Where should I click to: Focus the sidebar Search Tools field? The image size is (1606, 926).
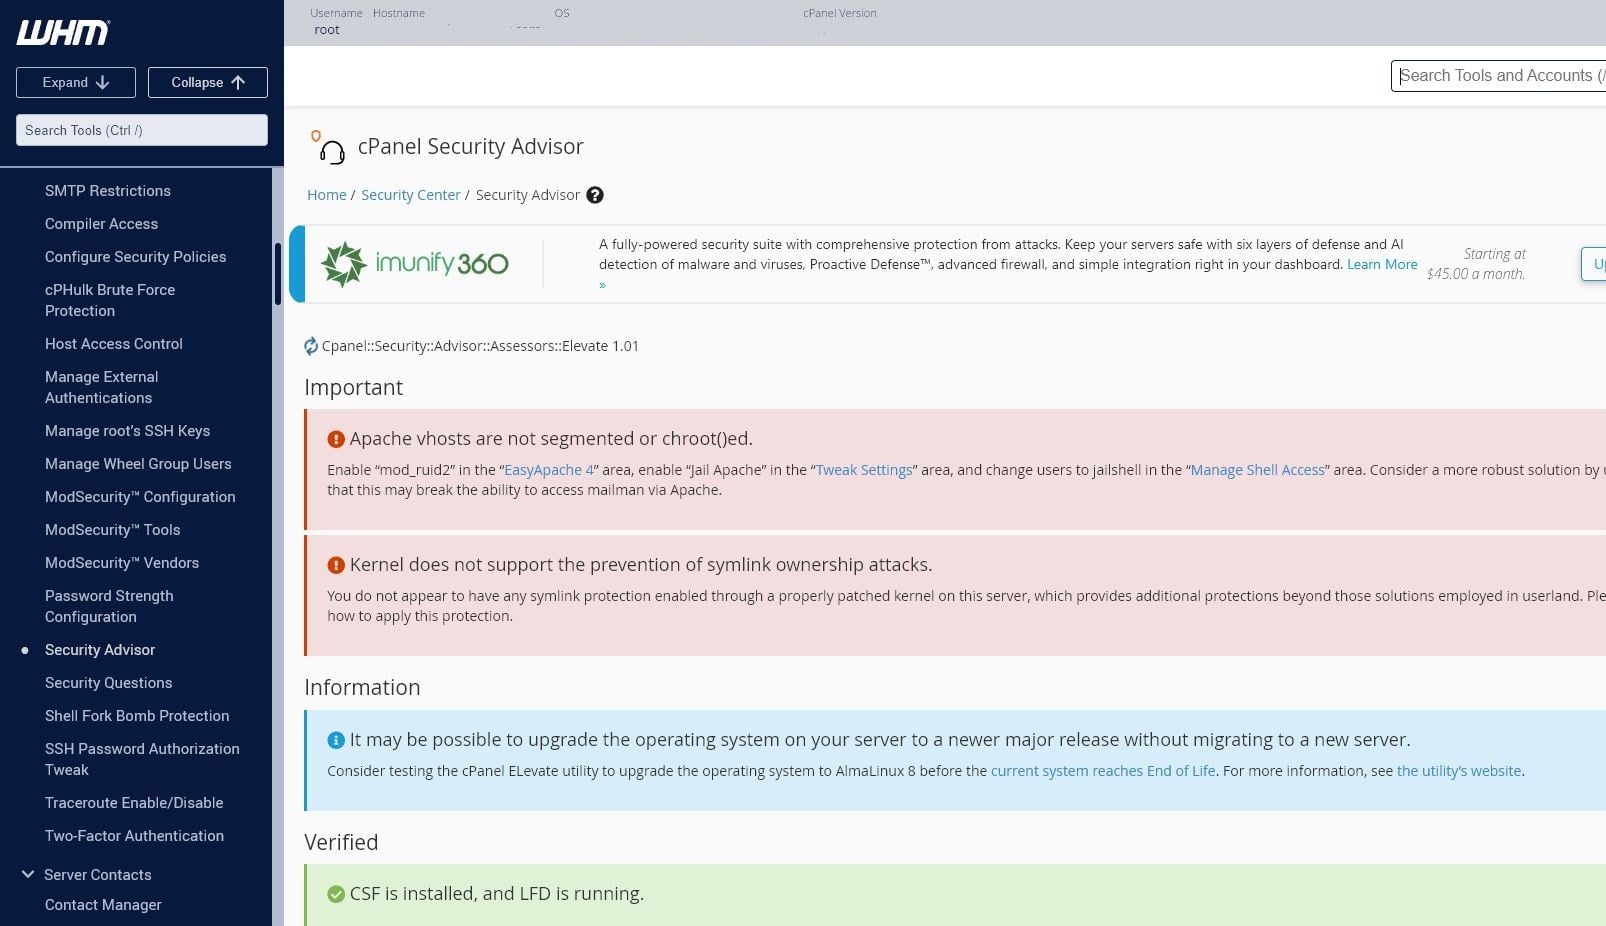(x=142, y=130)
